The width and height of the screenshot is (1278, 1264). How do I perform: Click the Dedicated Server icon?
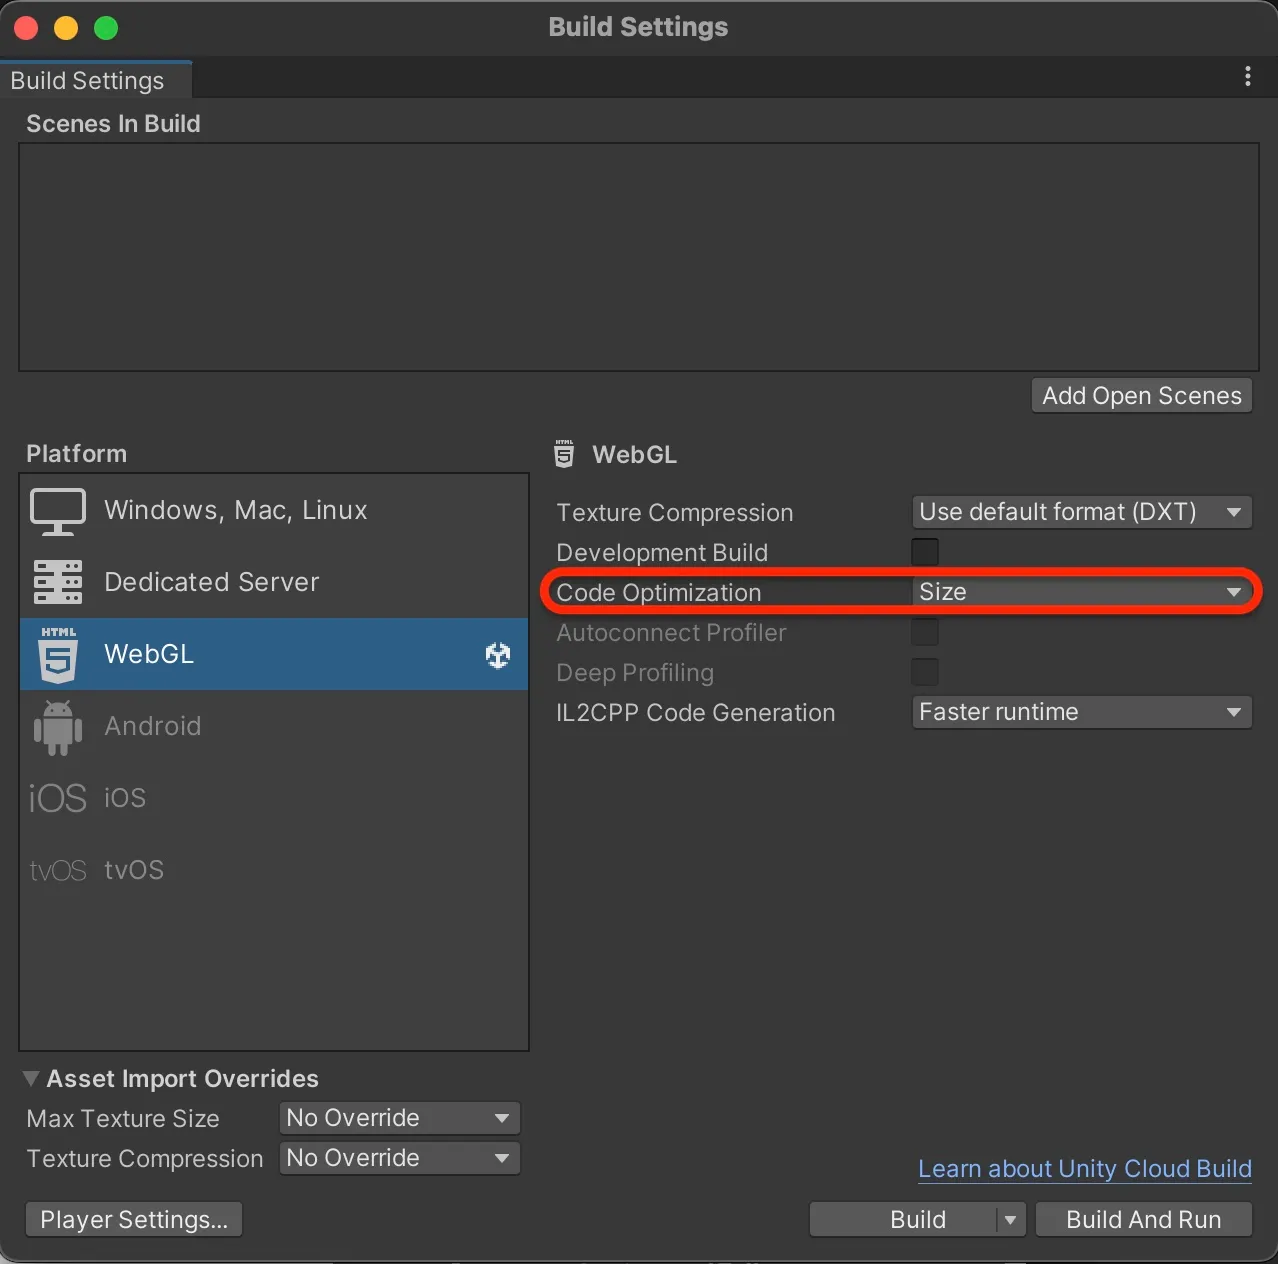(x=58, y=582)
